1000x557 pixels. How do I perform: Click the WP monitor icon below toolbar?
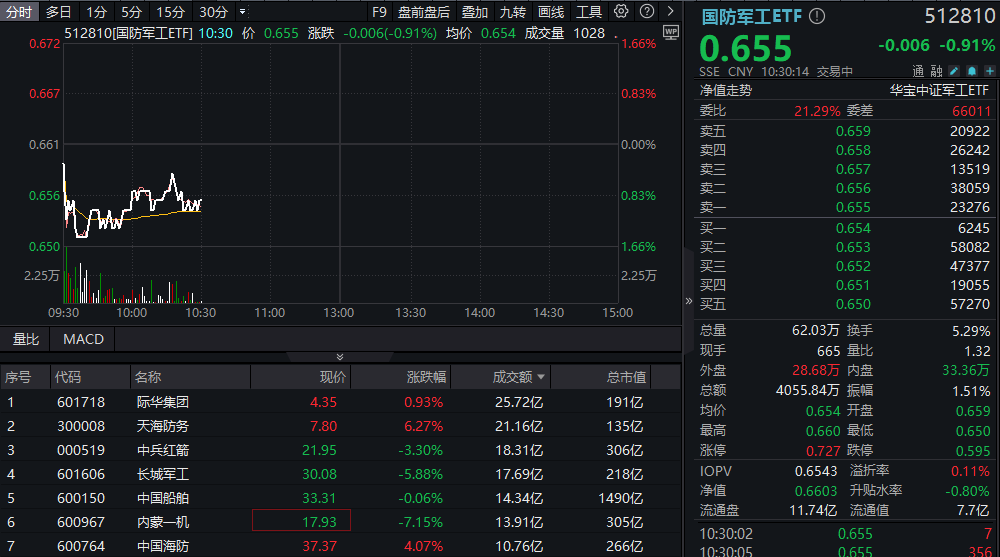[671, 32]
